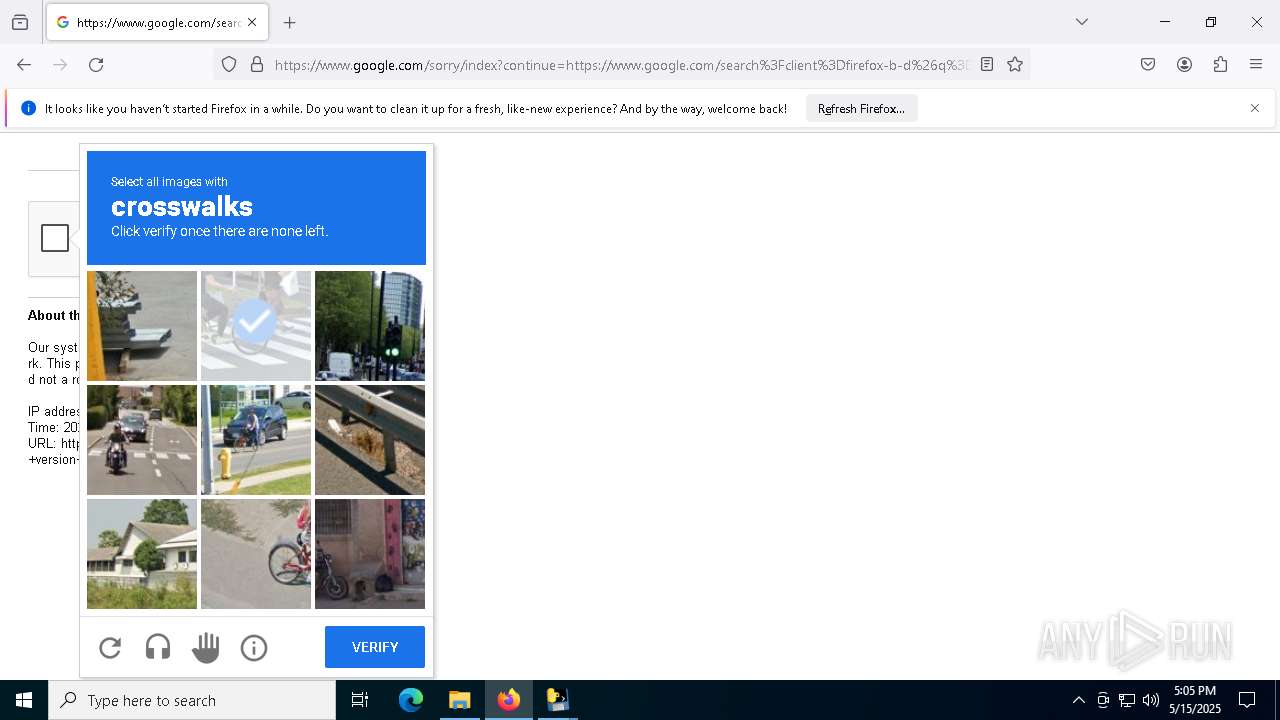The width and height of the screenshot is (1280, 720).
Task: Open the volume speaker tray icon
Action: tap(1151, 700)
